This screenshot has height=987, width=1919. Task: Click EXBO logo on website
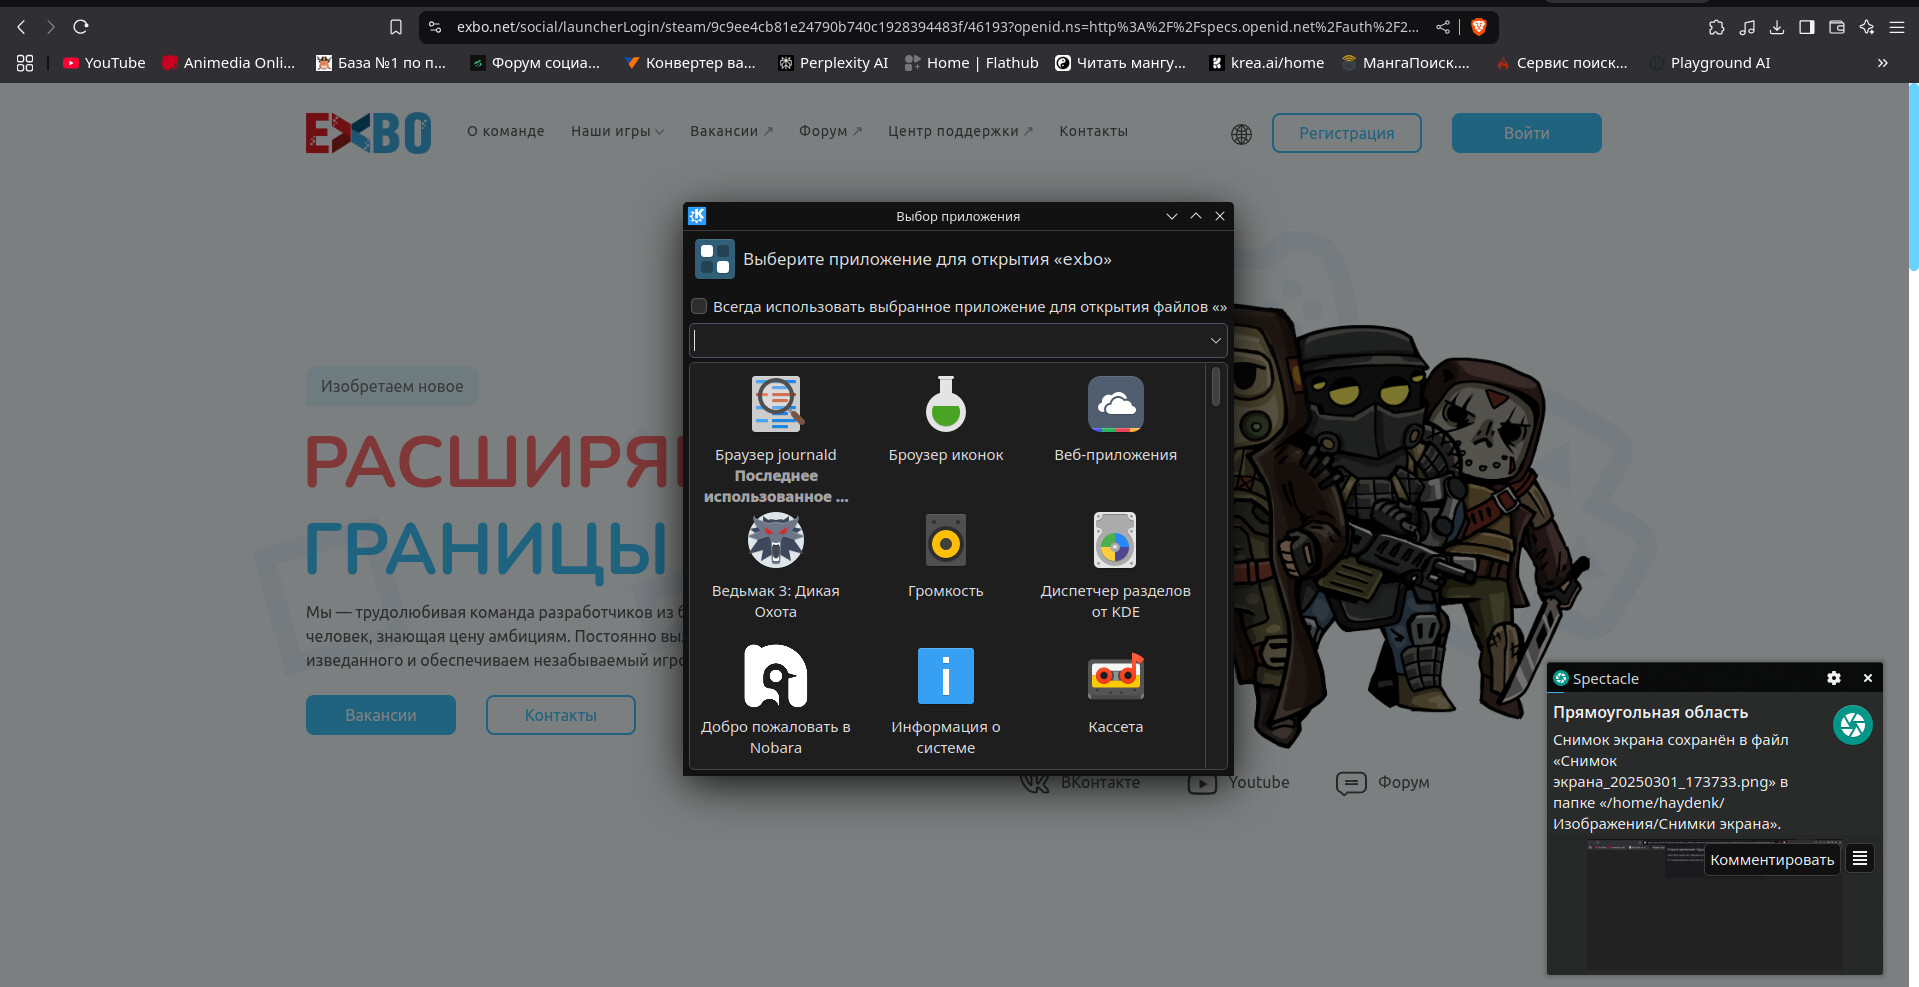[x=368, y=133]
